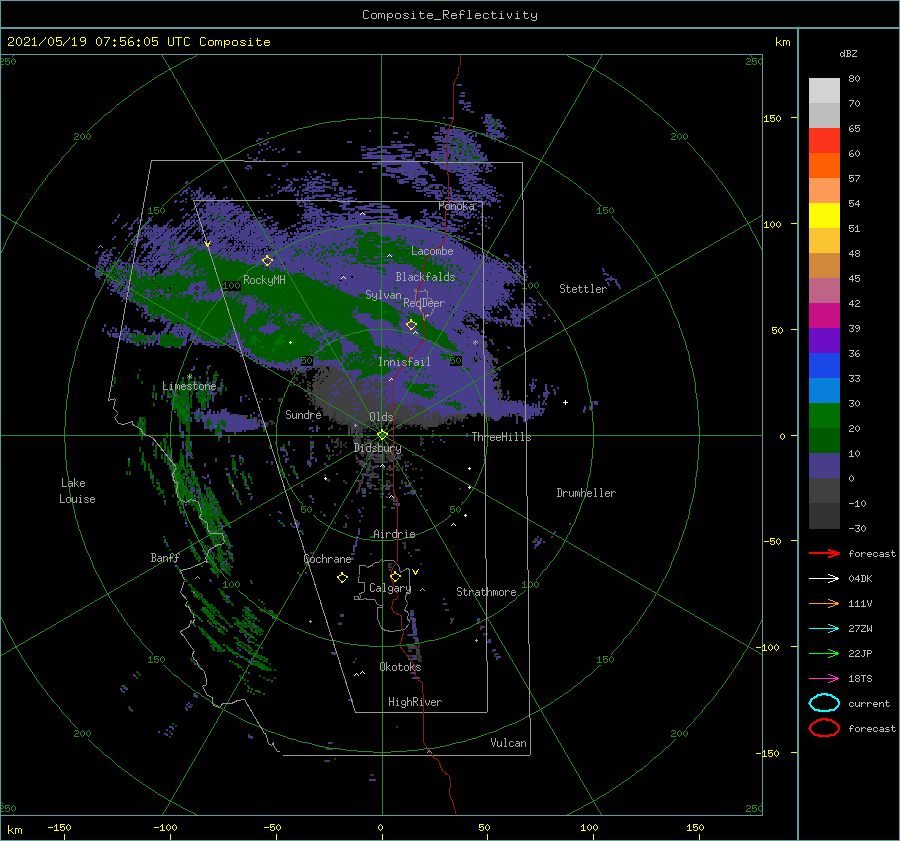Click the yellow radar-site marker at Olds
900x841 pixels.
point(382,435)
